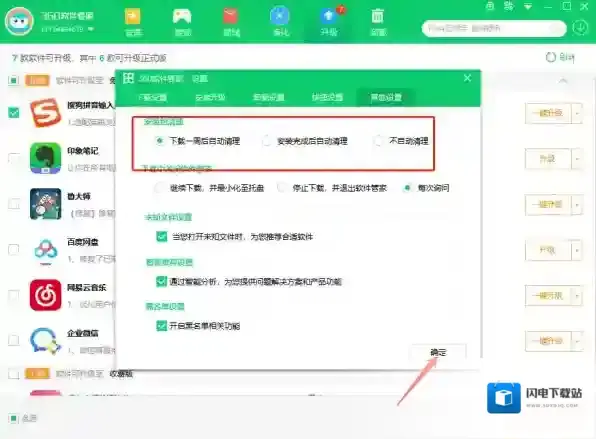Click the 确定 confirm button

[438, 352]
